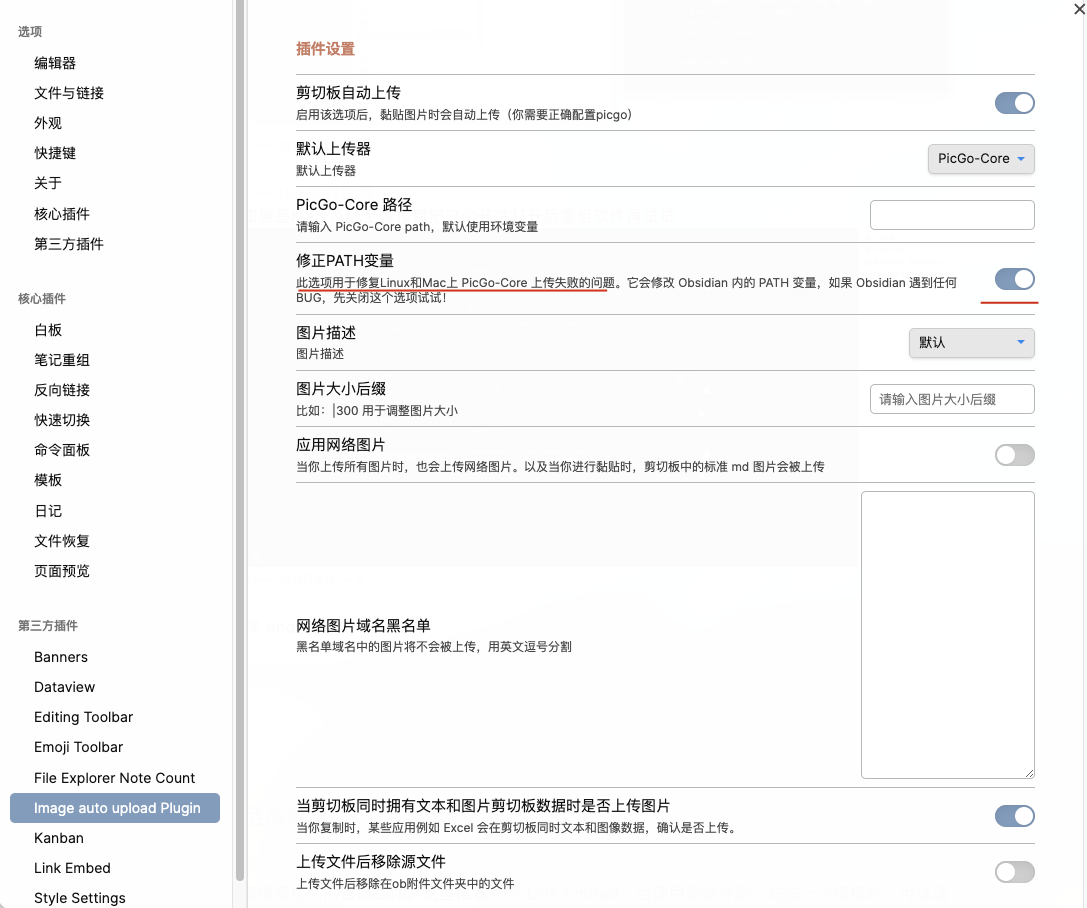The width and height of the screenshot is (1087, 908).
Task: Select 快捷键 in the options list
Action: 55,153
